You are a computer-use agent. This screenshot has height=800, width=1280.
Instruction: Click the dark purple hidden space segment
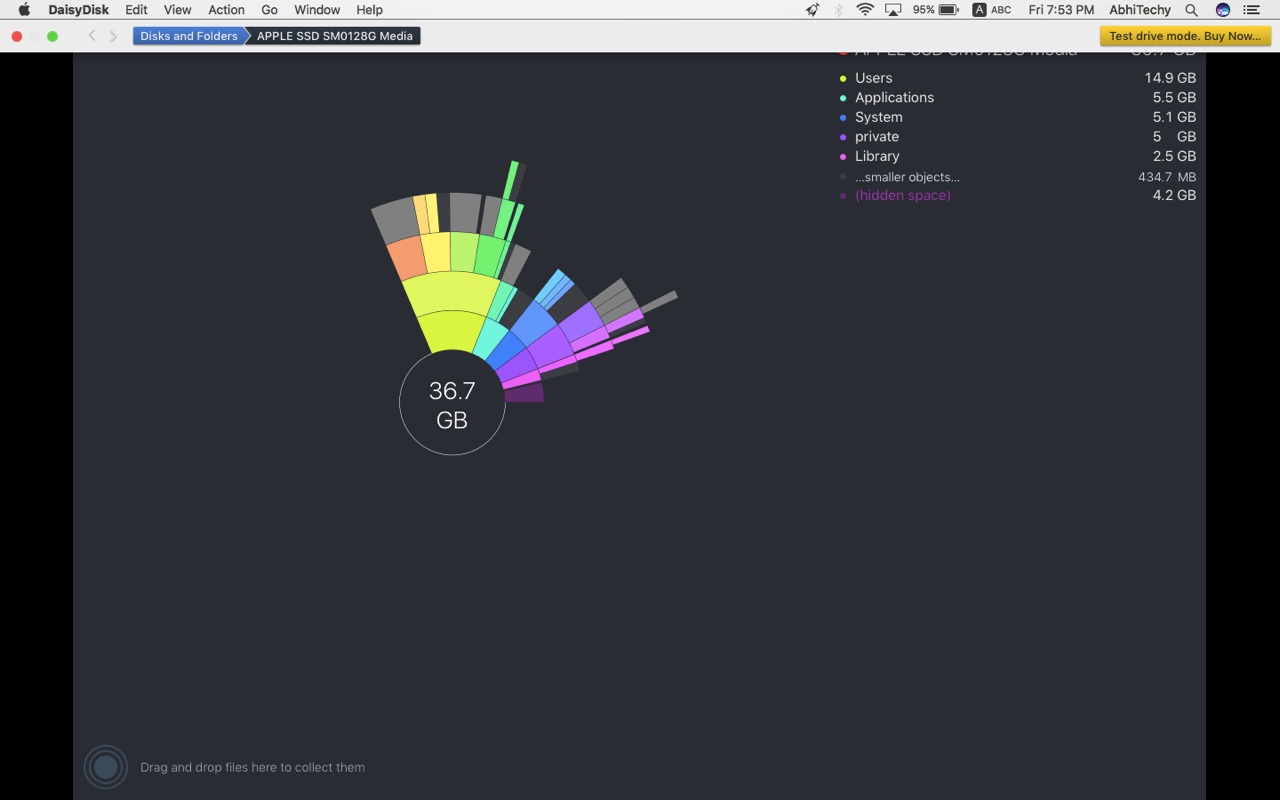[x=525, y=393]
